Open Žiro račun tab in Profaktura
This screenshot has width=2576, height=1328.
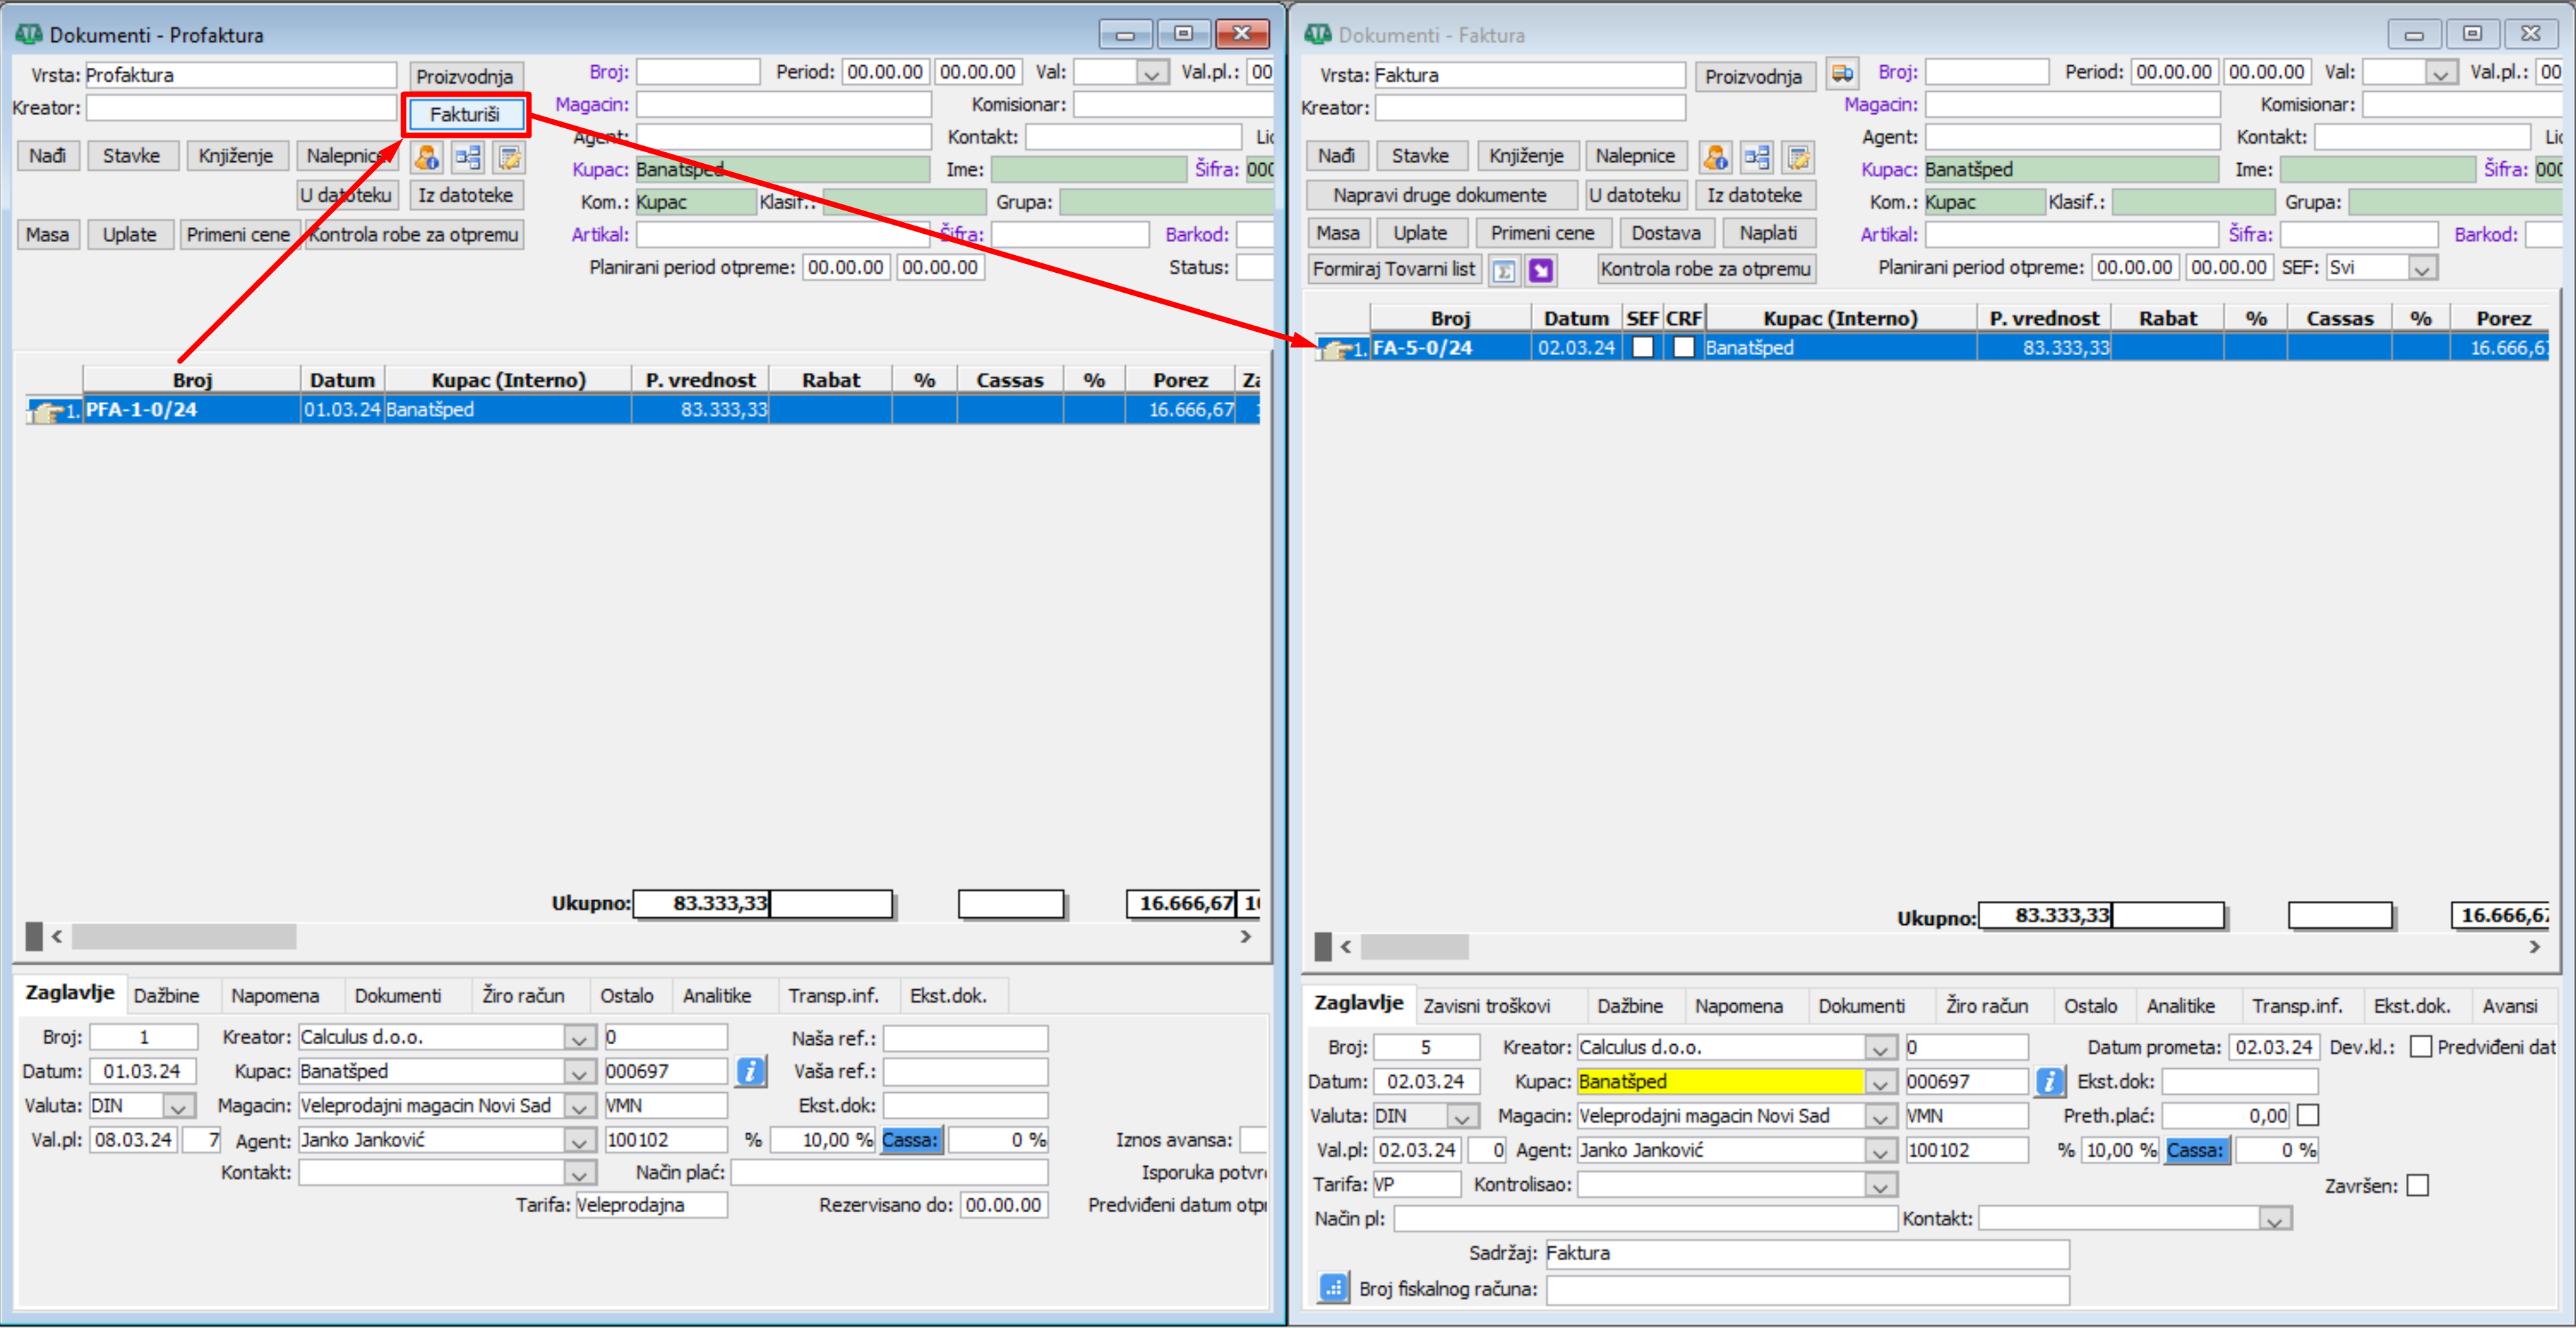(523, 996)
